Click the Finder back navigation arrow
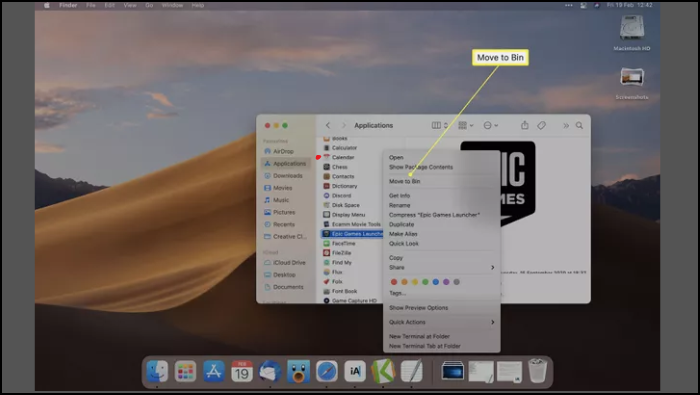Viewport: 700px width, 395px height. click(328, 125)
